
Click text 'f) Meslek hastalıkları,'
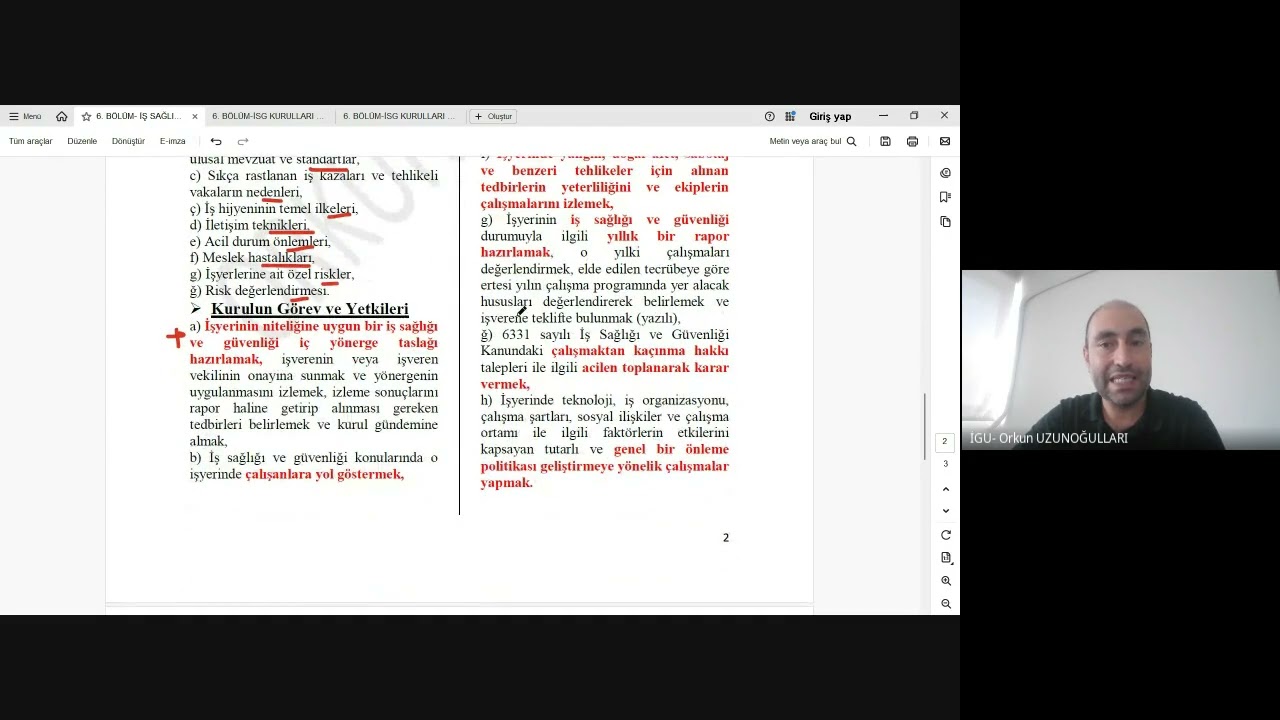(x=252, y=257)
